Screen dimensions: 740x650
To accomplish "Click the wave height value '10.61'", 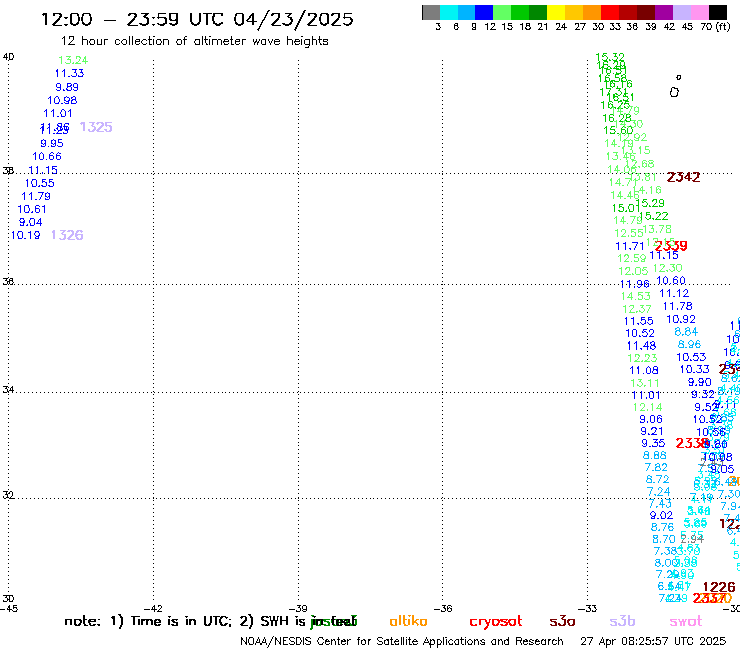I will point(32,209).
